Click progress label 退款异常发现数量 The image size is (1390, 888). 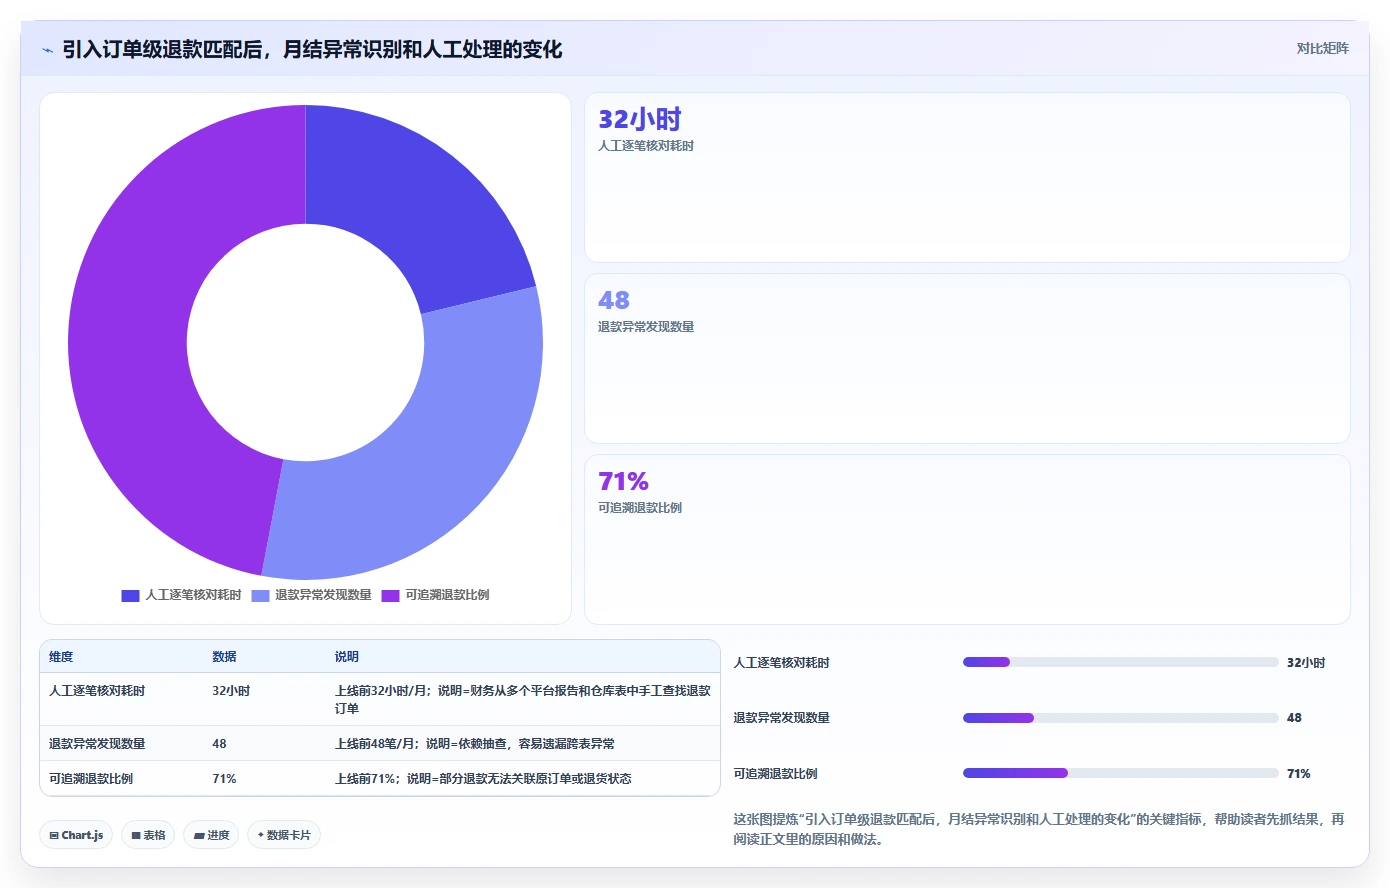point(781,718)
